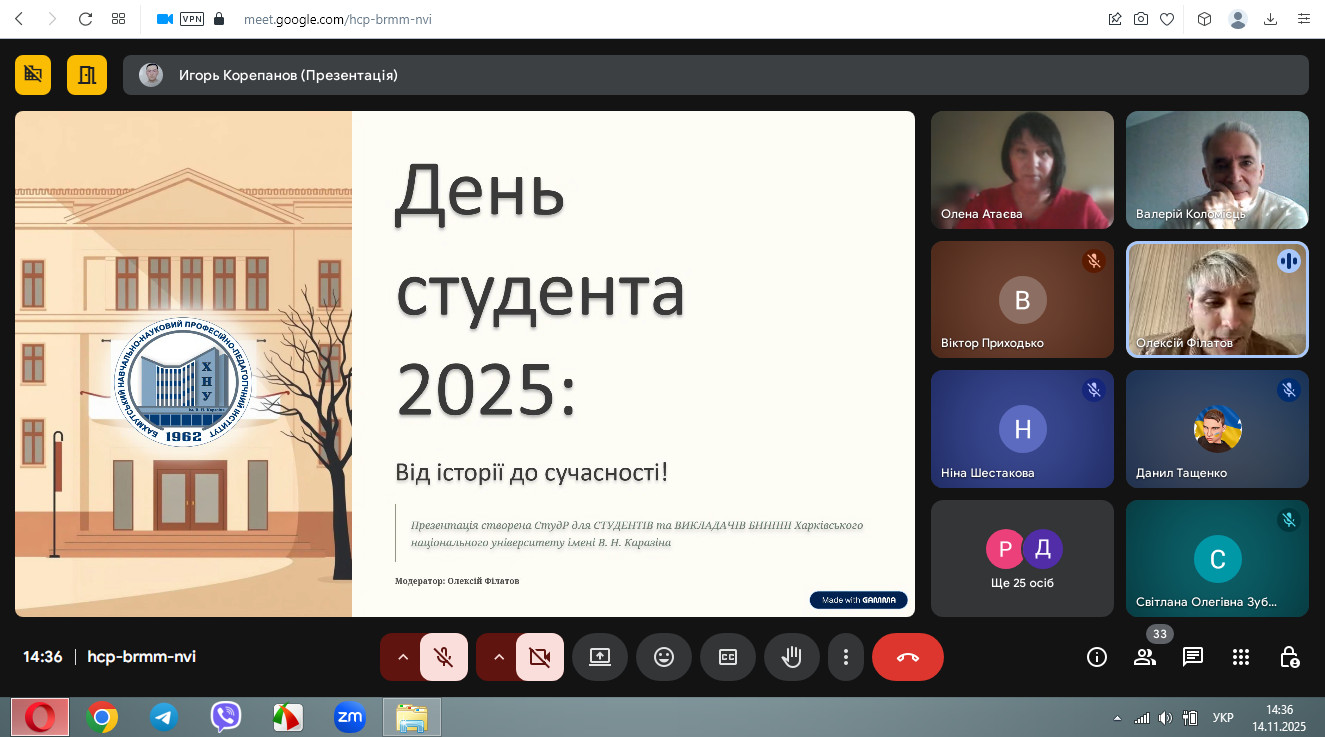The height and width of the screenshot is (737, 1325).
Task: Start screen sharing with Present button
Action: pos(600,657)
